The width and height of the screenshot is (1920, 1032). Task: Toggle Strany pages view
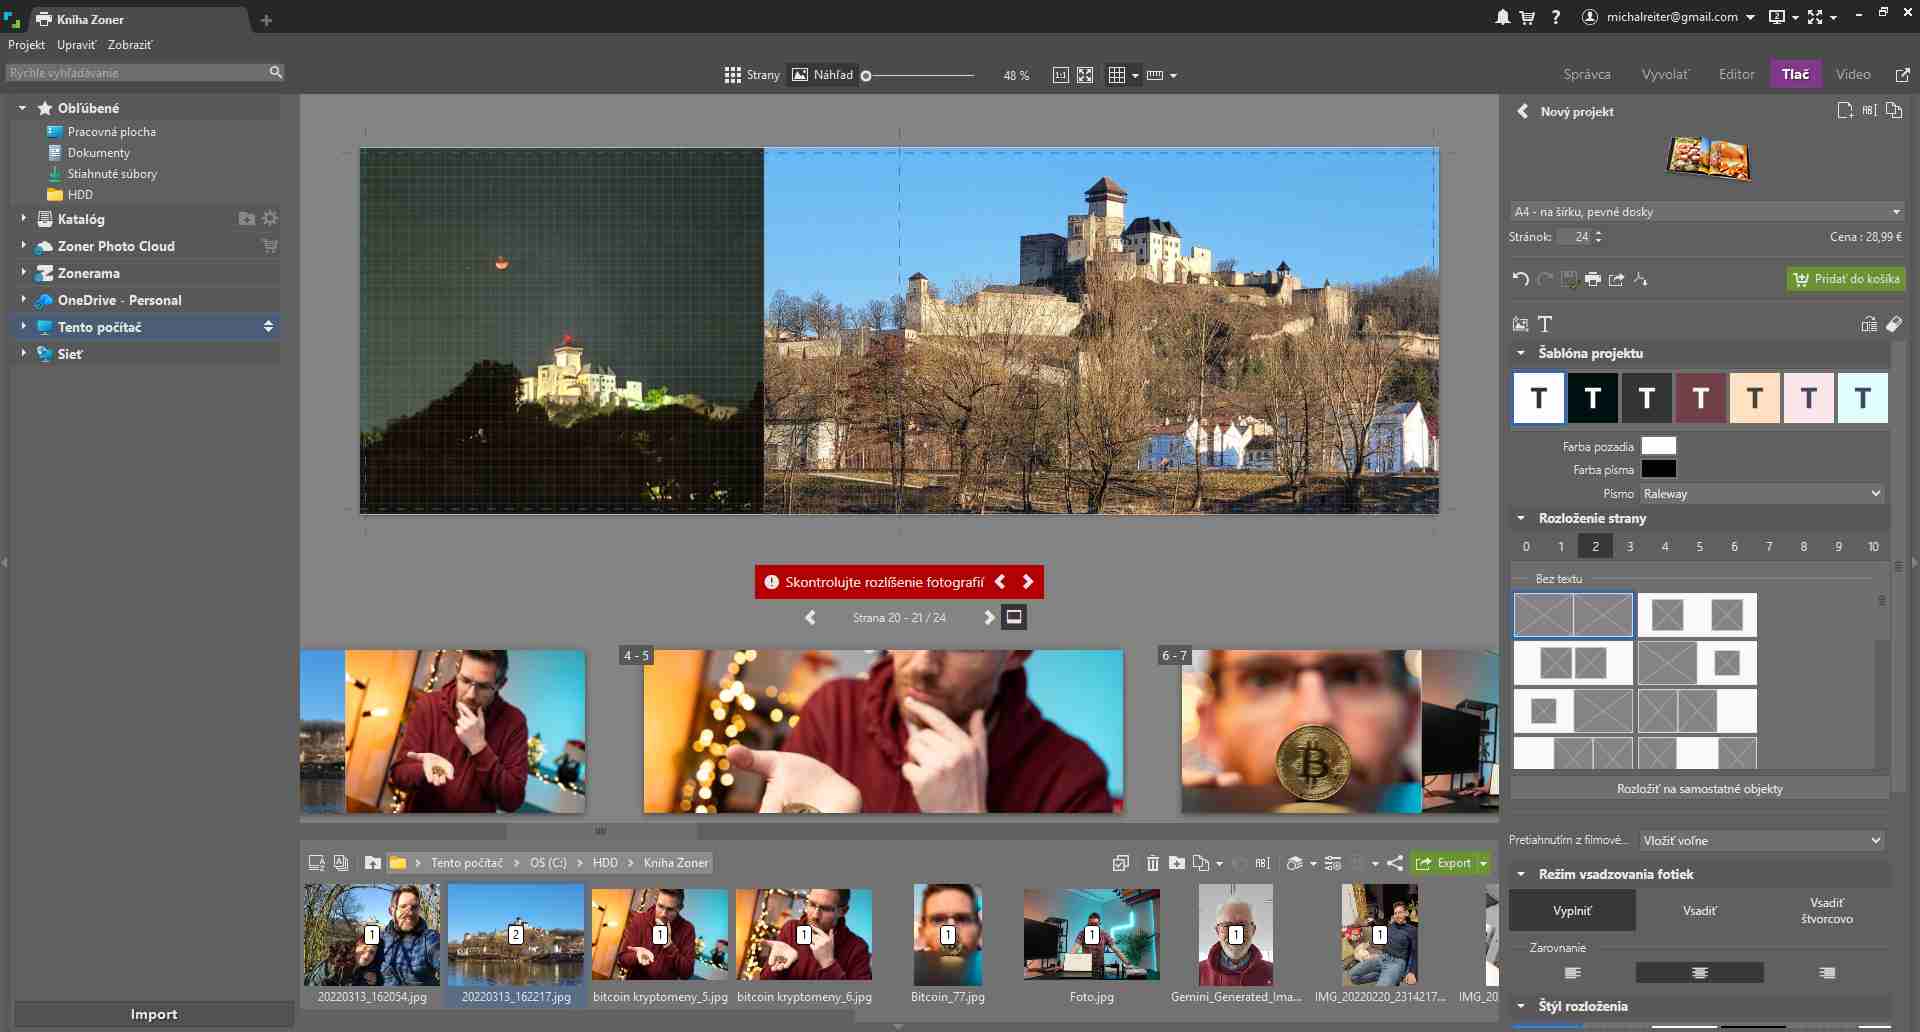click(752, 75)
